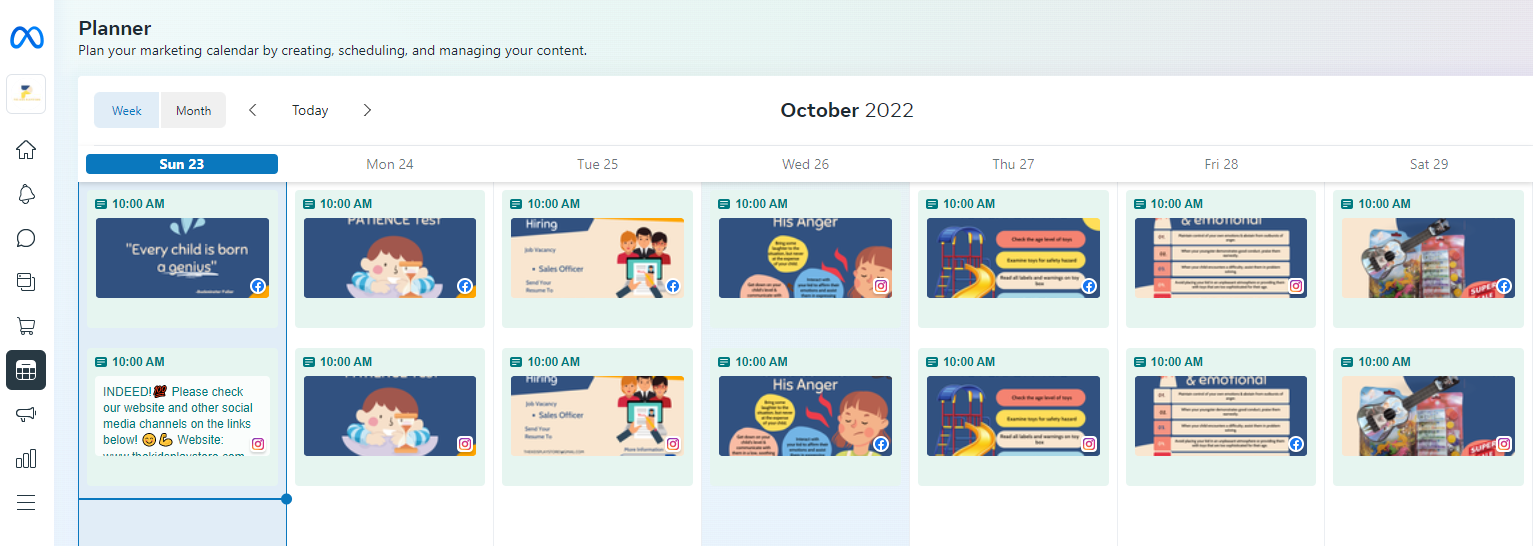
Task: Open Insights bar chart icon
Action: [x=26, y=458]
